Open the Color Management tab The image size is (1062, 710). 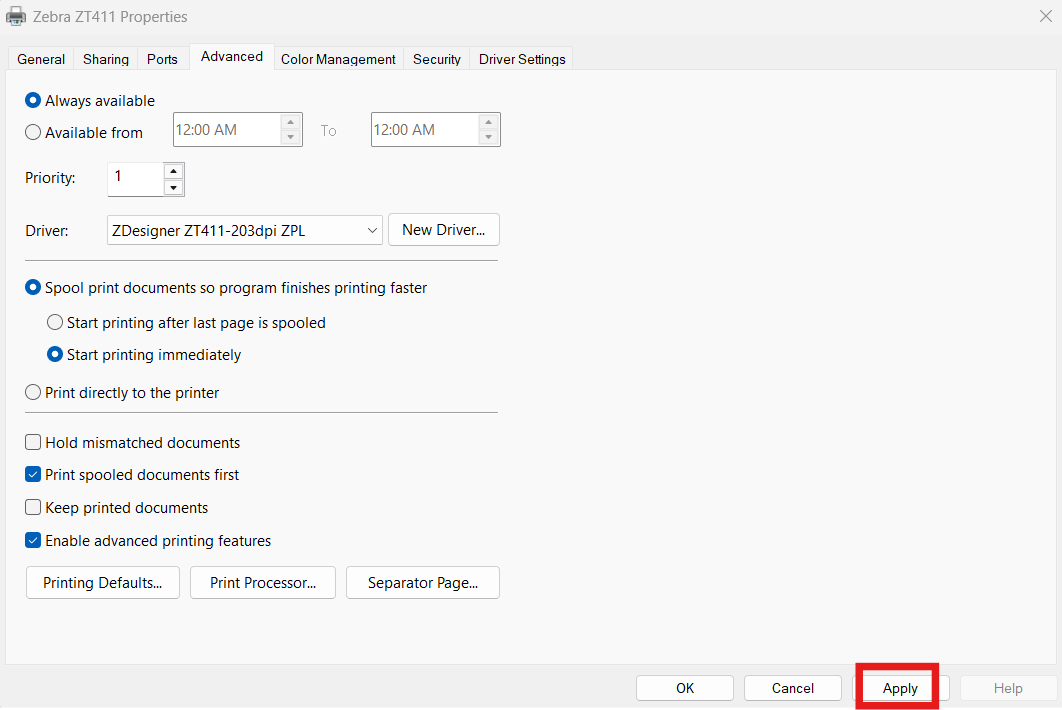tap(338, 59)
